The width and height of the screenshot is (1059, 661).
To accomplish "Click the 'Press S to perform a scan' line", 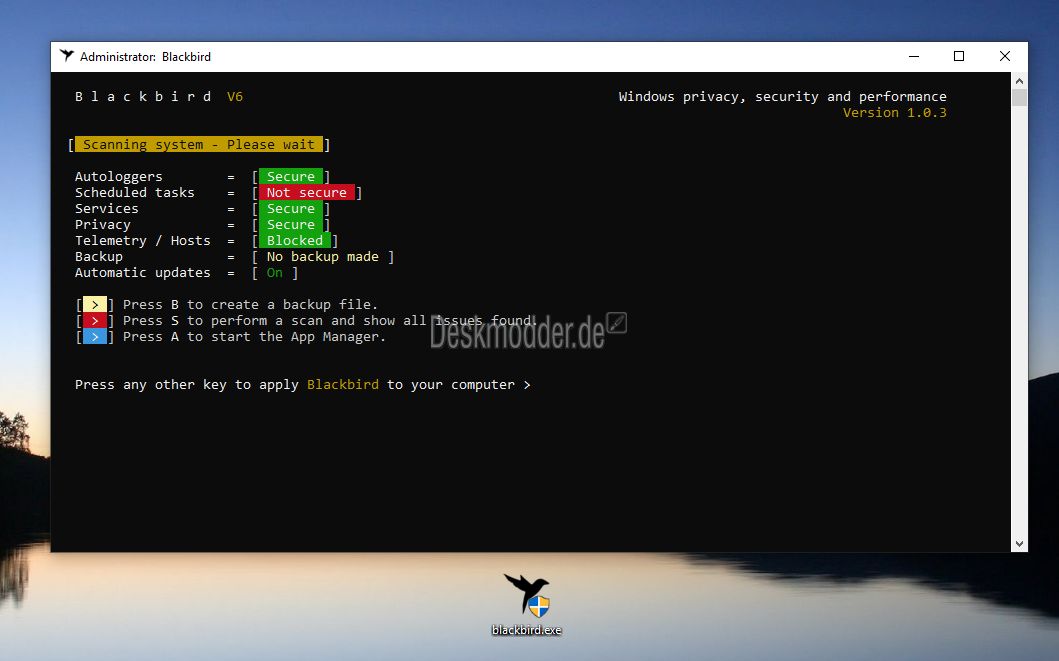I will (330, 321).
